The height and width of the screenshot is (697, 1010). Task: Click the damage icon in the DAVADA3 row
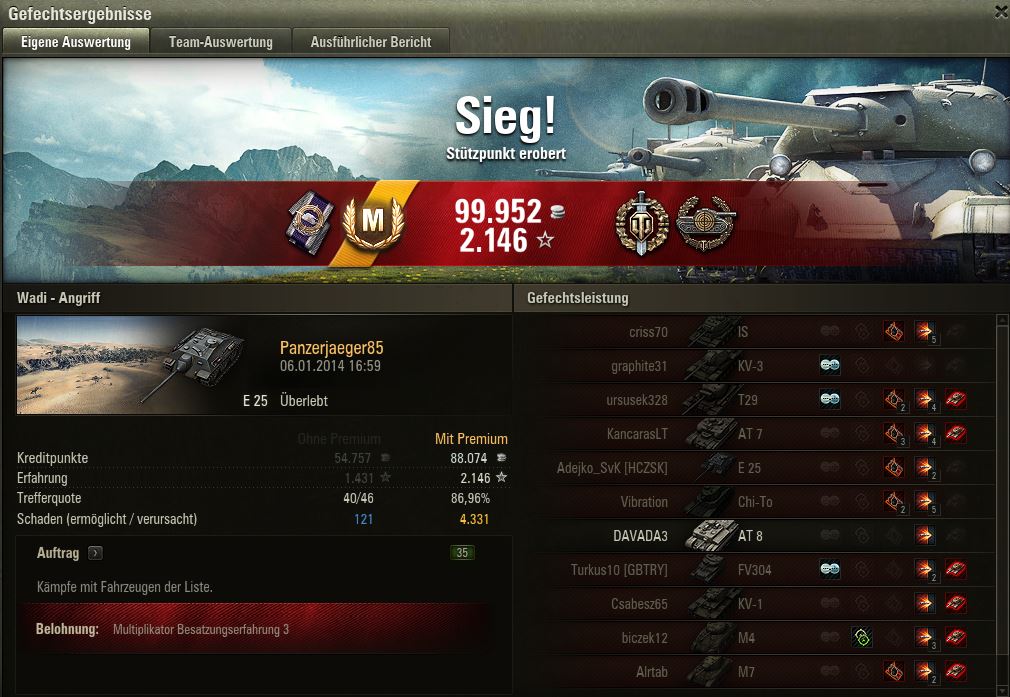[x=924, y=535]
